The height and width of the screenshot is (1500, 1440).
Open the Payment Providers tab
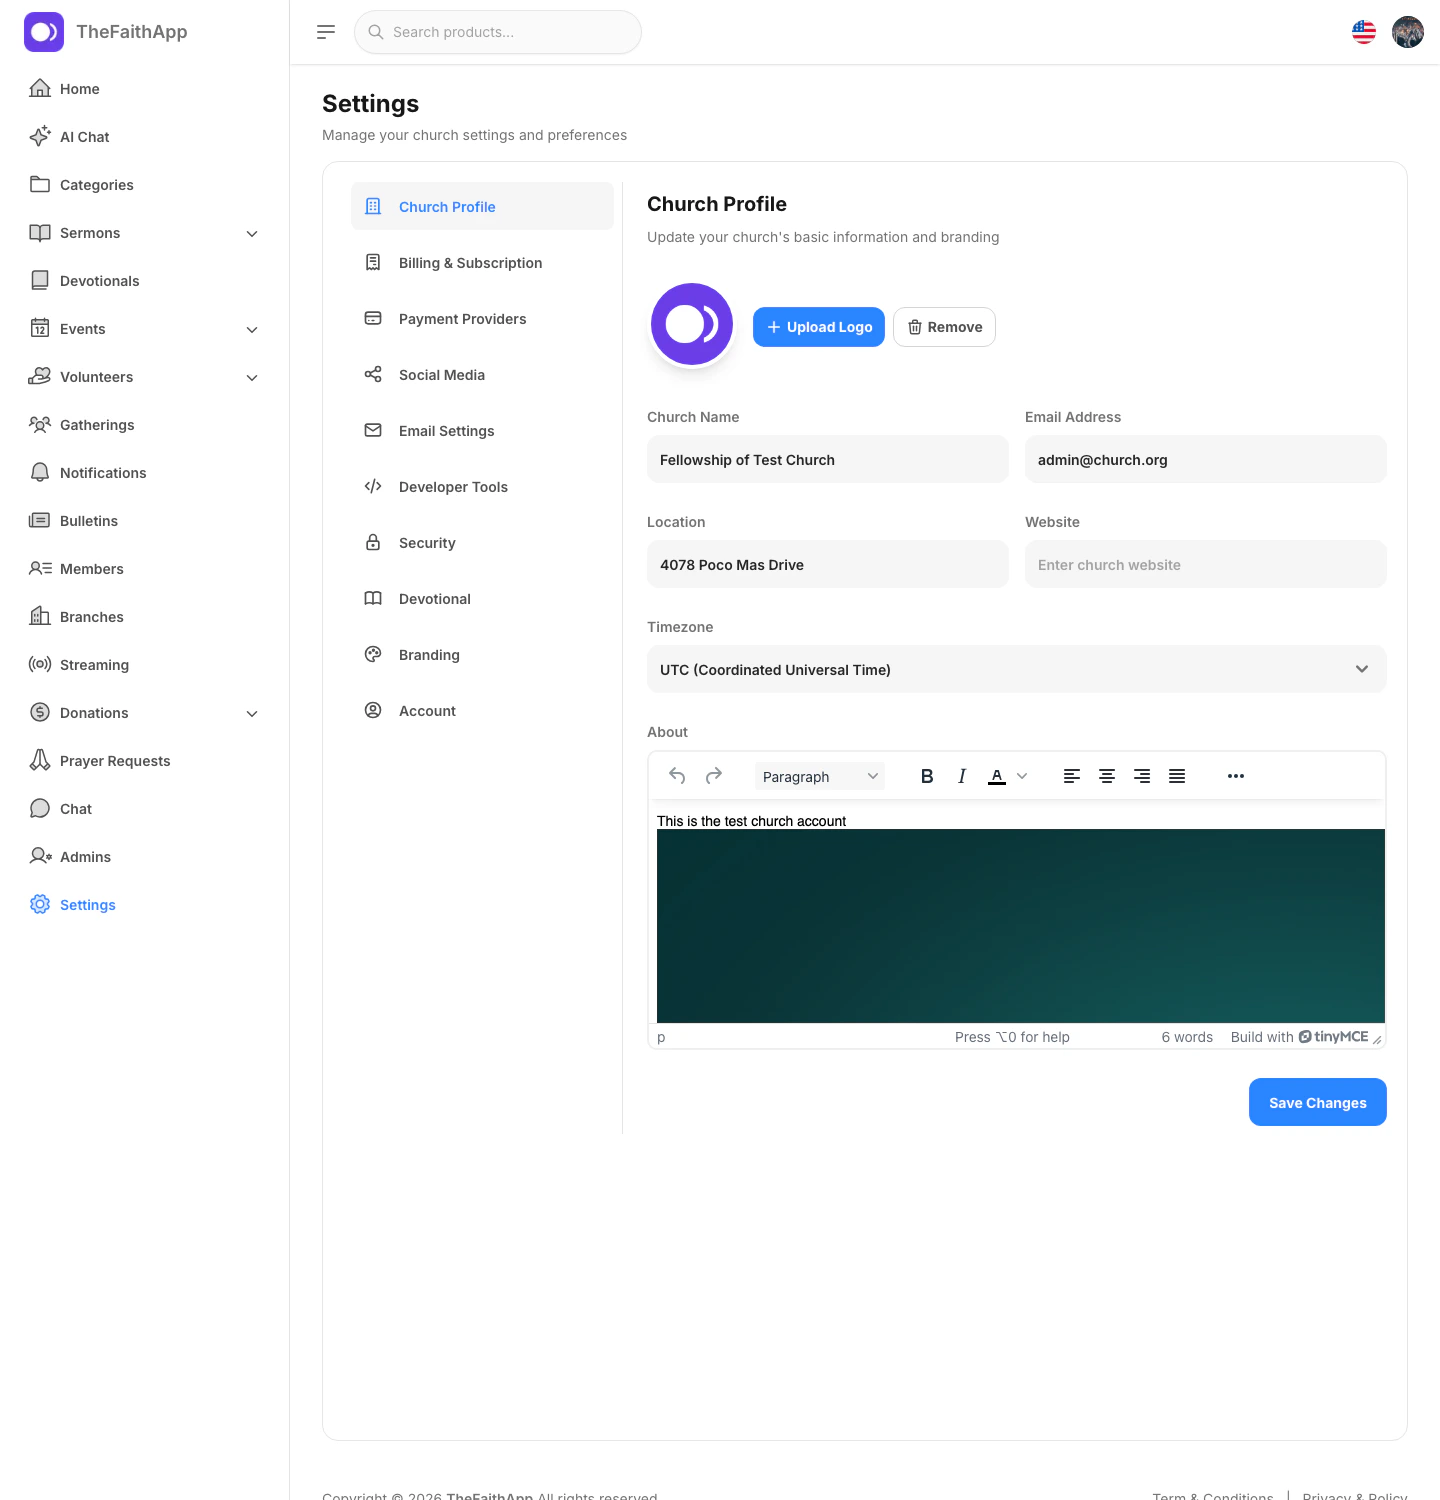[482, 318]
